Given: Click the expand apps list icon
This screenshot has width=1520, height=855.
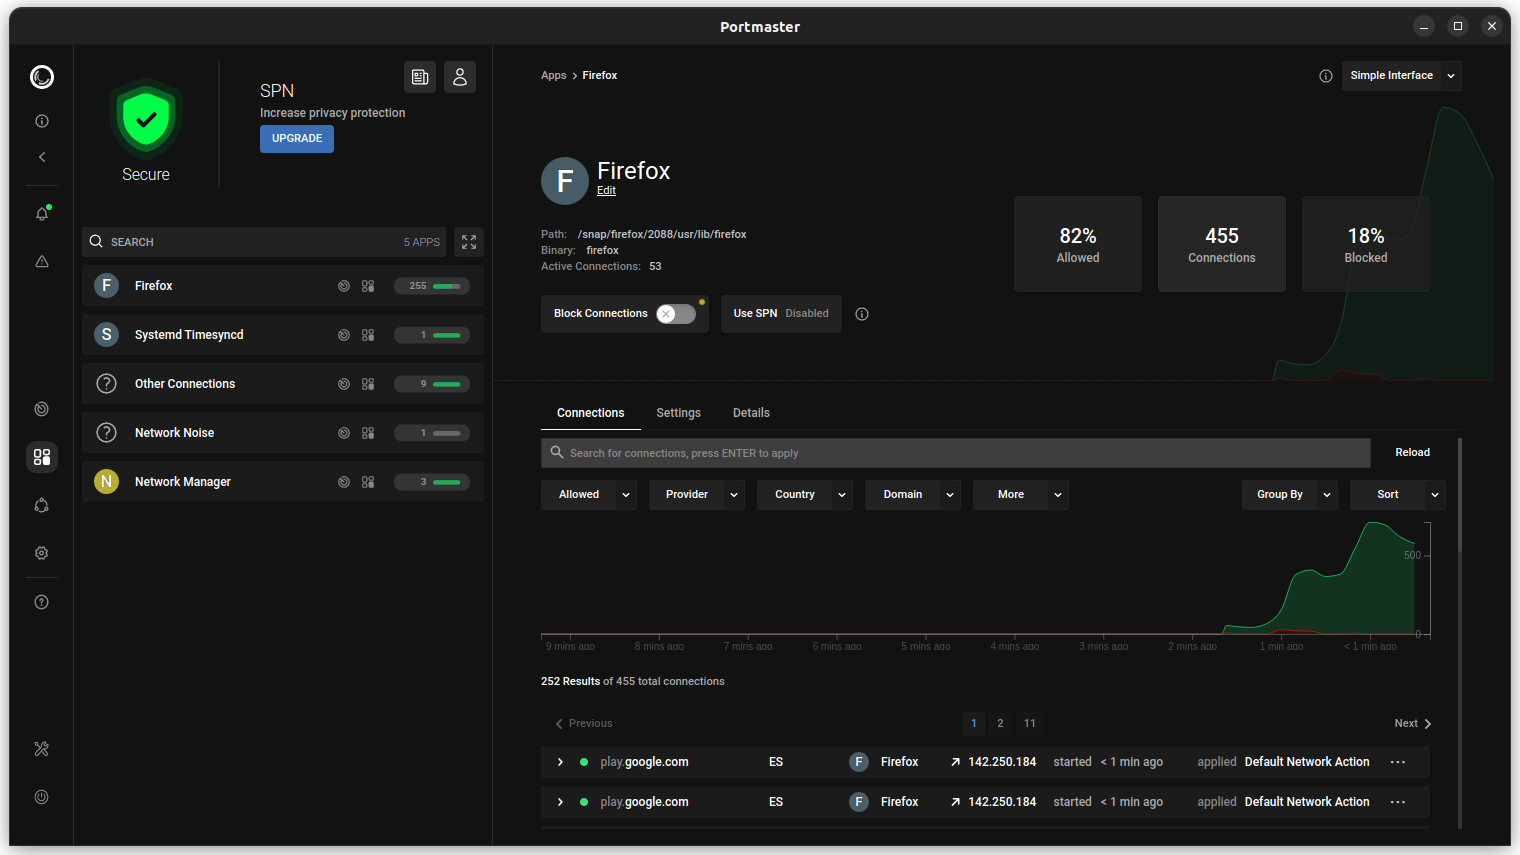Looking at the screenshot, I should [469, 242].
